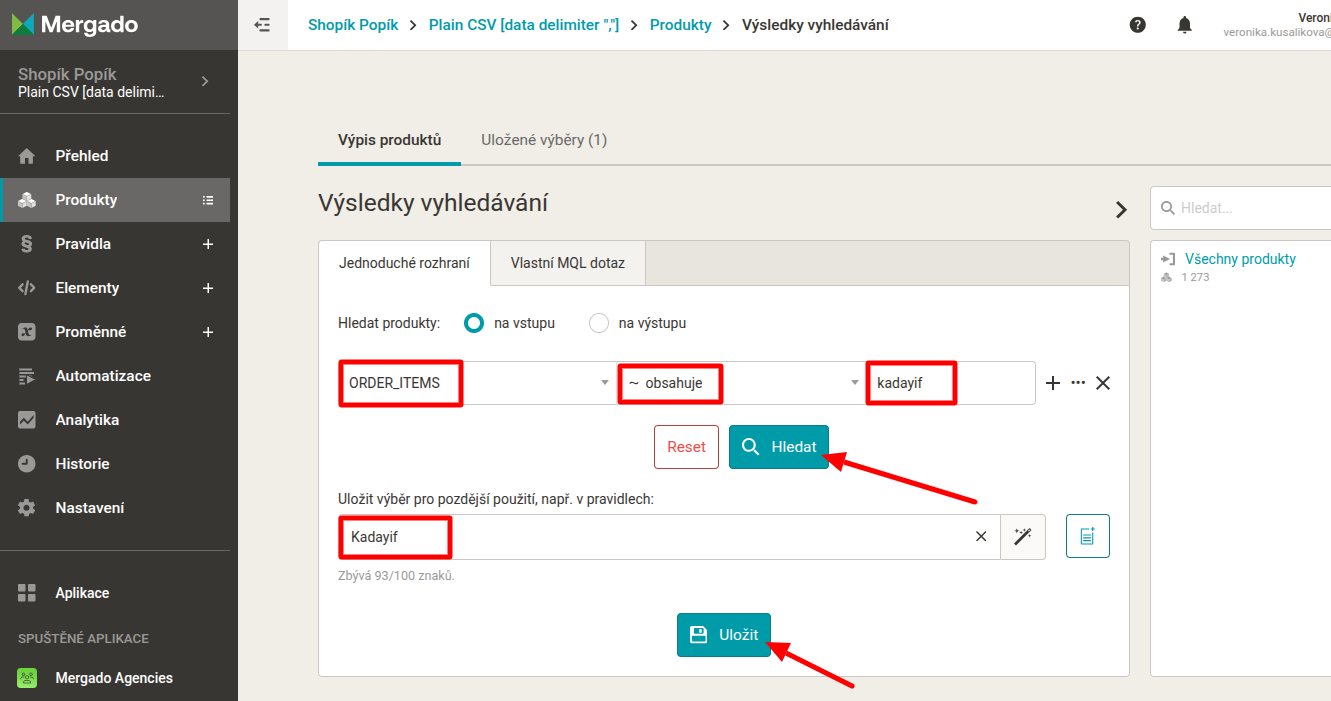Switch to the Výpis produktů tab
This screenshot has width=1331, height=701.
click(x=389, y=140)
